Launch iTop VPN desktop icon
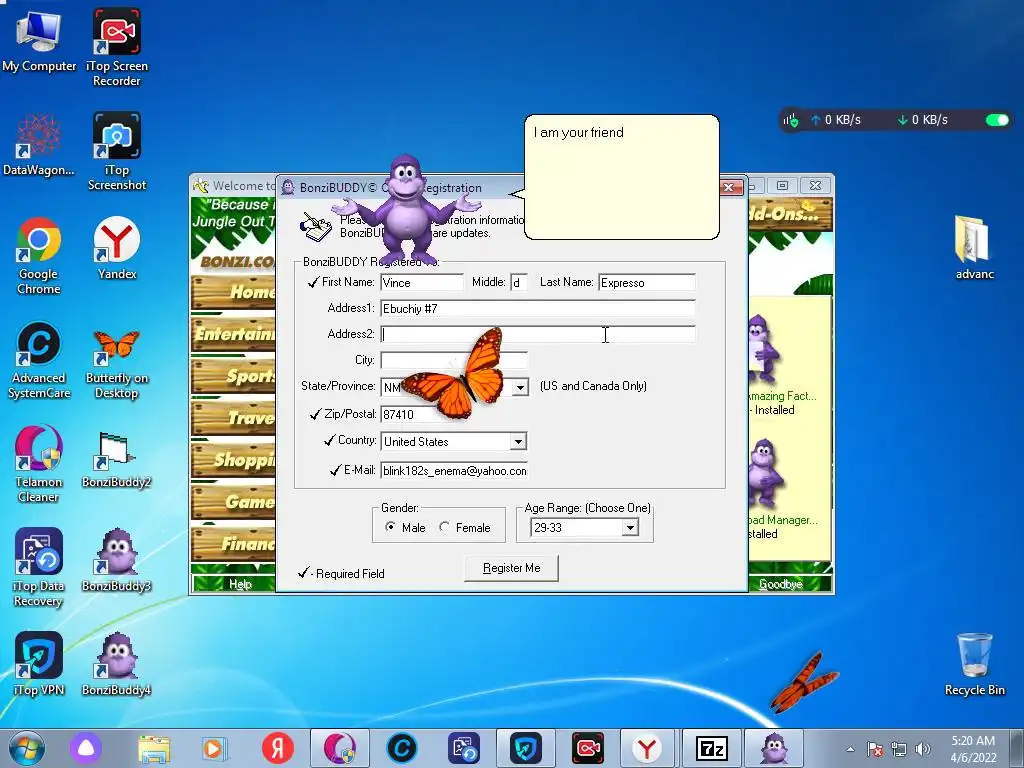Screen dimensions: 1024x768 tap(39, 664)
